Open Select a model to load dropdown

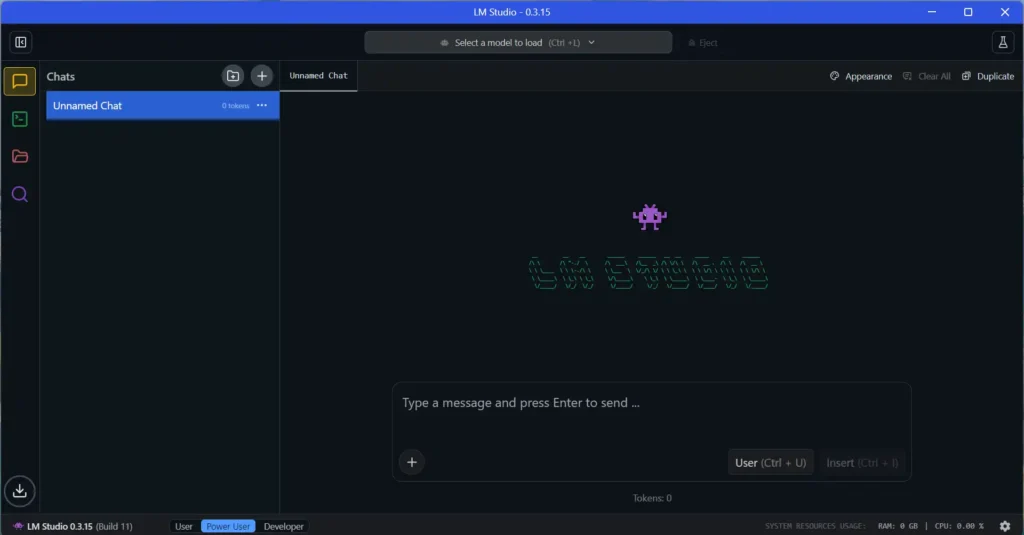518,42
